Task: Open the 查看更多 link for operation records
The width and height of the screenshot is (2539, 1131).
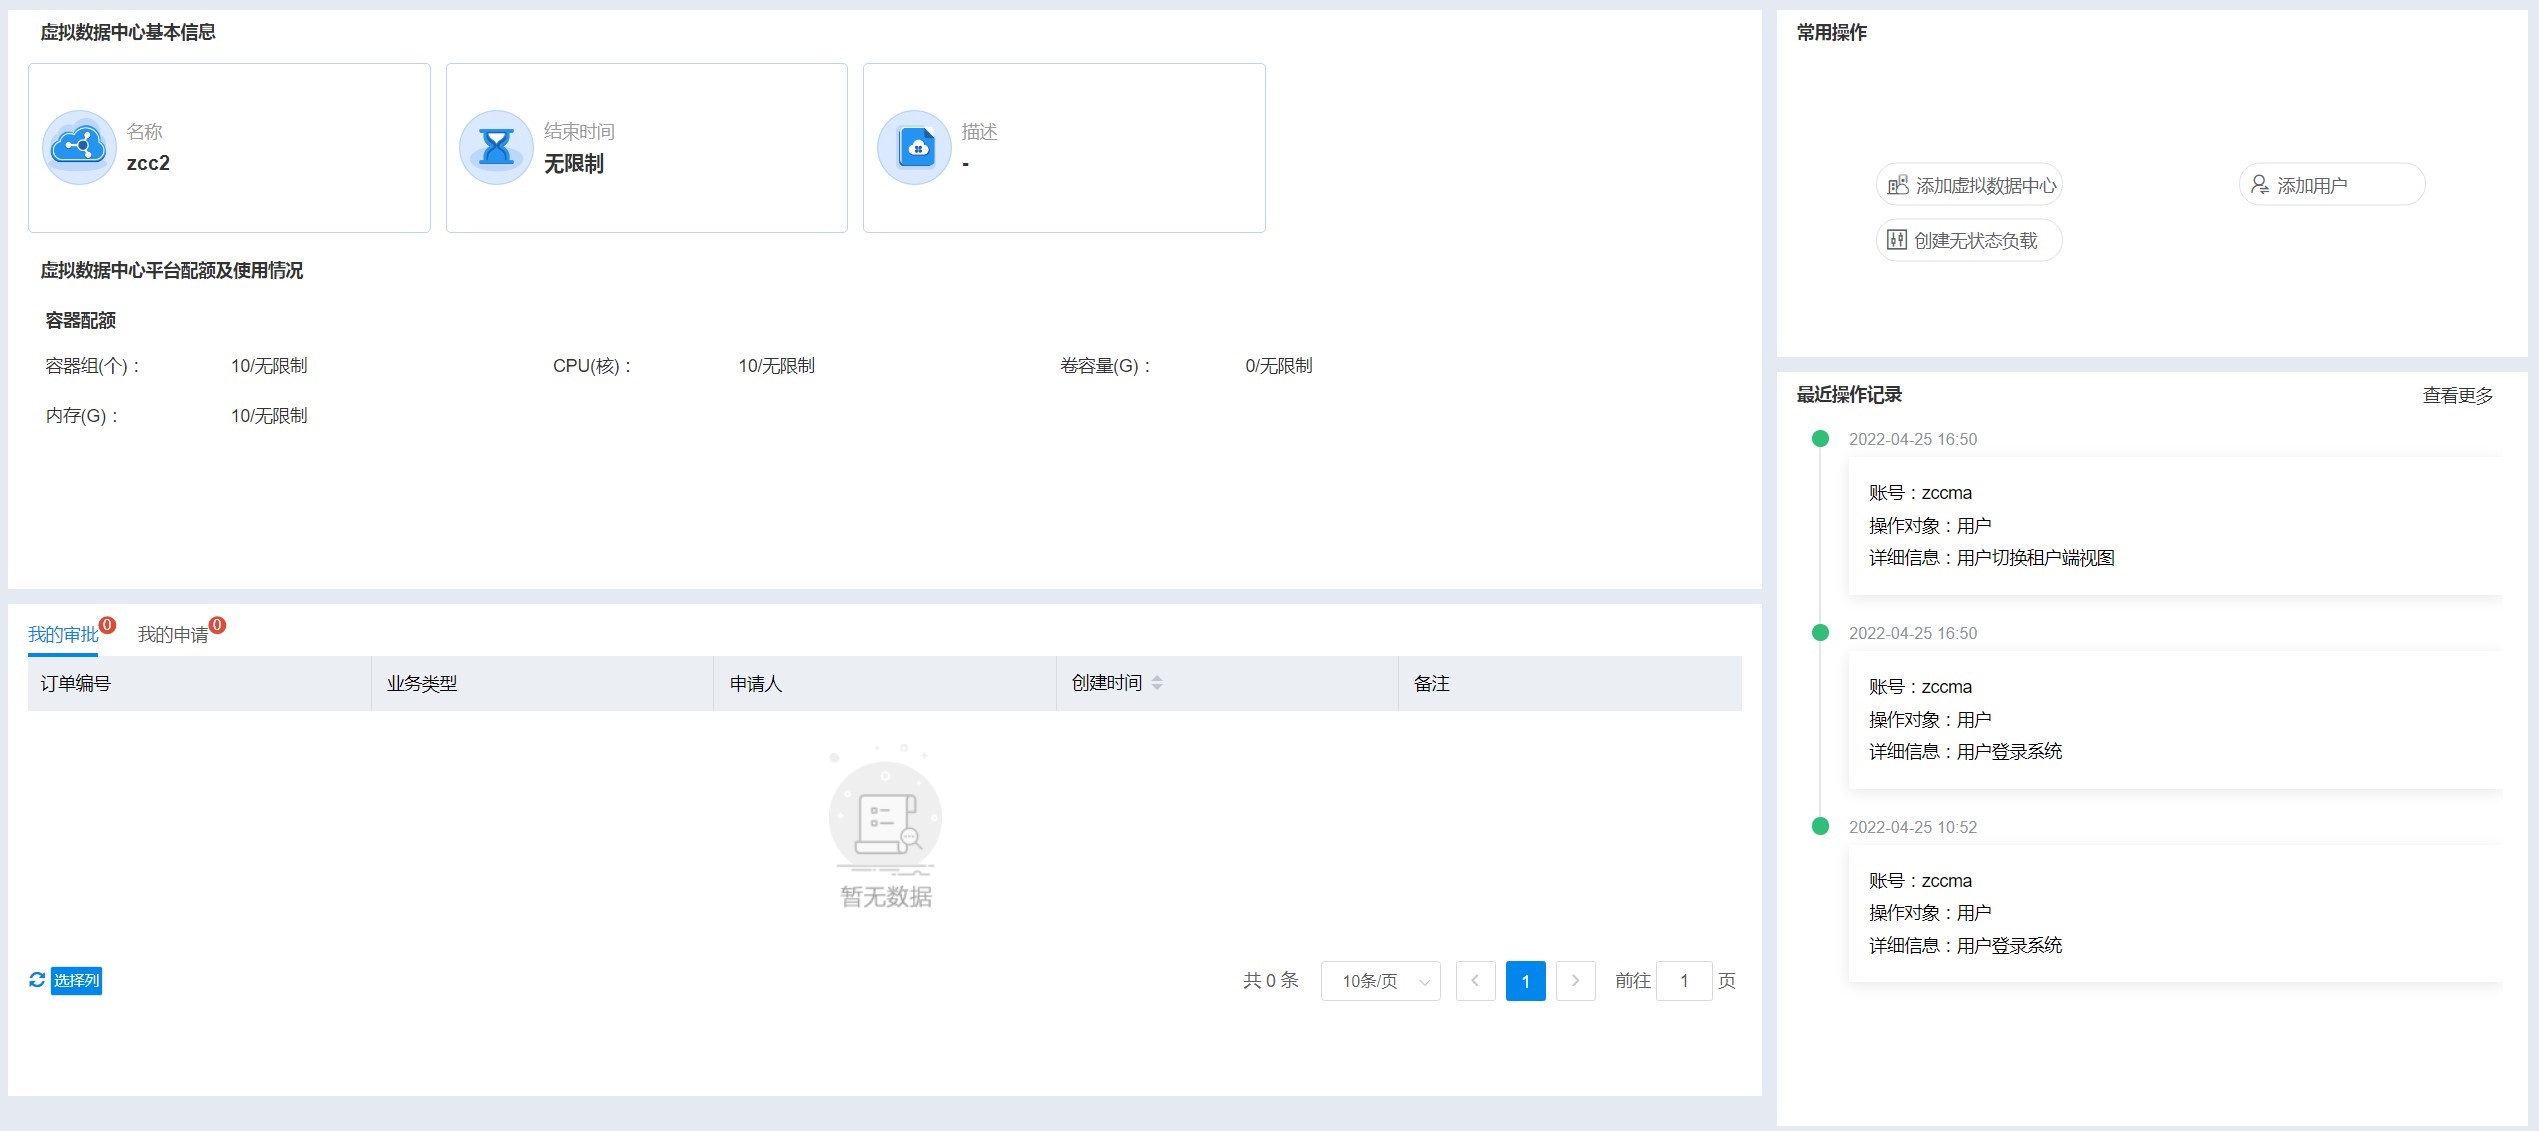Action: click(x=2457, y=395)
